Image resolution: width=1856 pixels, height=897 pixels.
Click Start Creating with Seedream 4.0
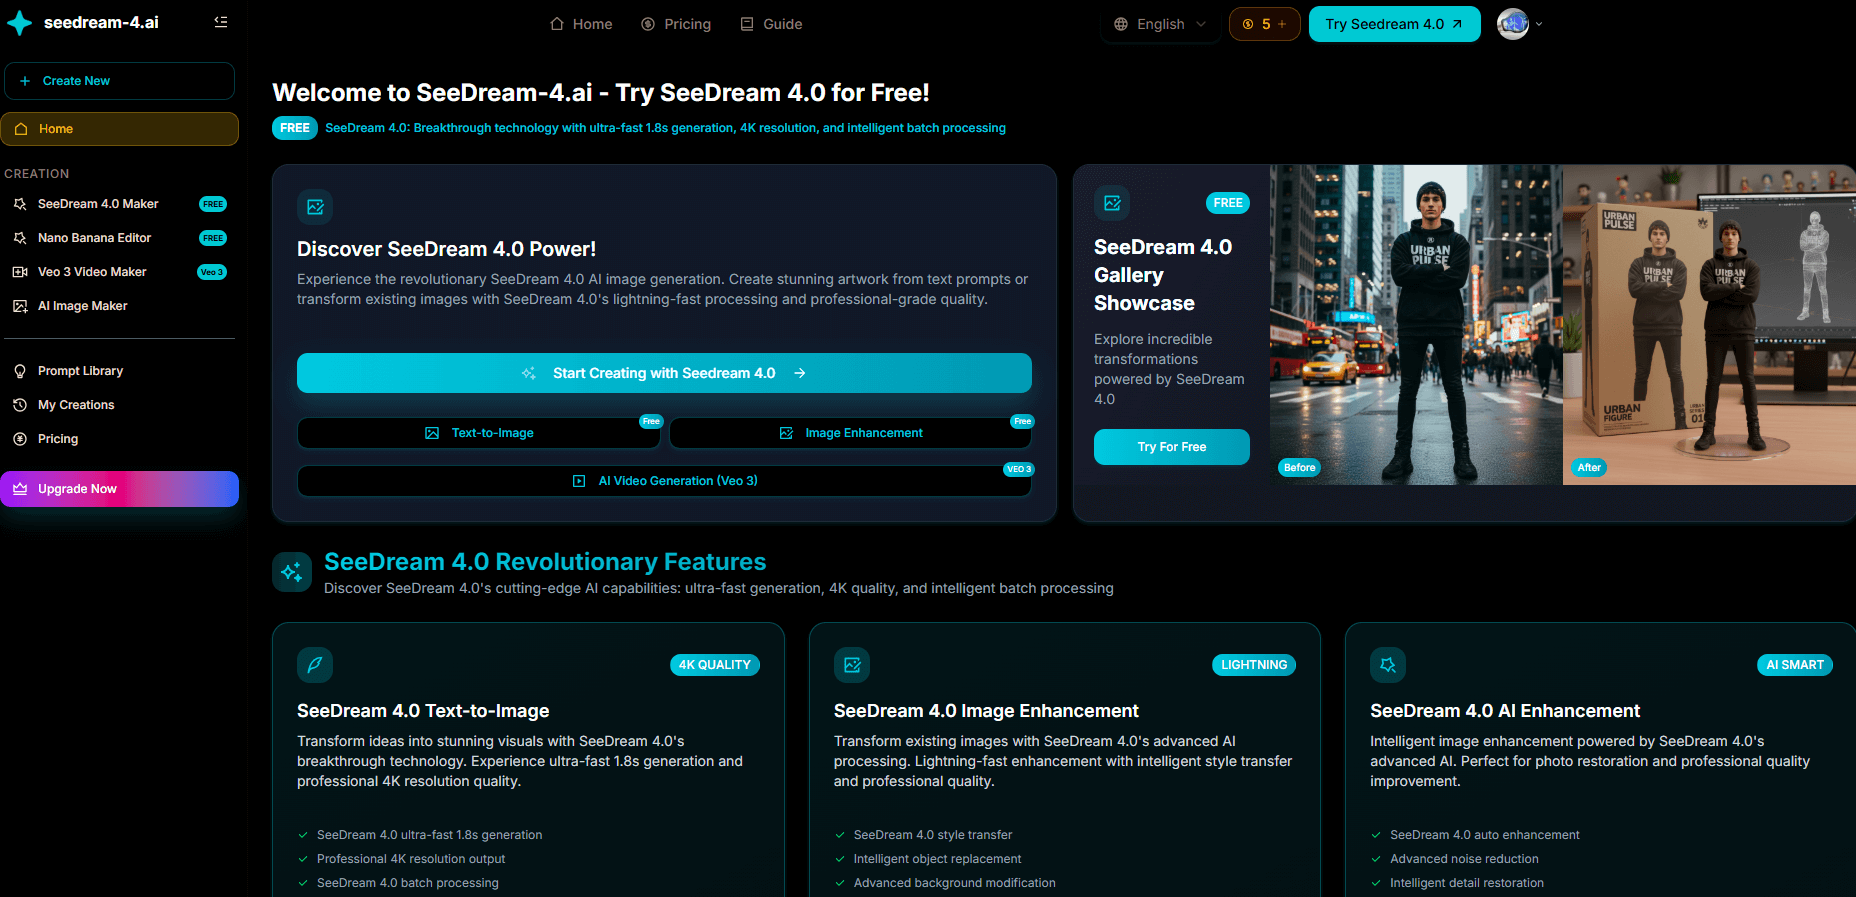click(x=664, y=373)
